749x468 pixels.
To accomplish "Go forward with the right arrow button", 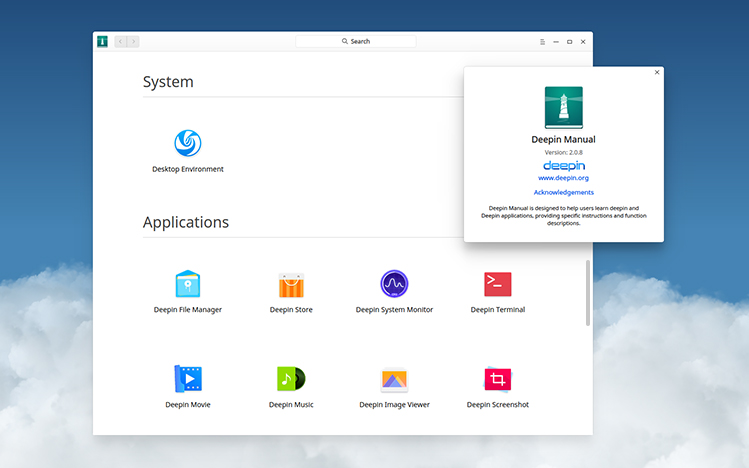I will [x=133, y=42].
